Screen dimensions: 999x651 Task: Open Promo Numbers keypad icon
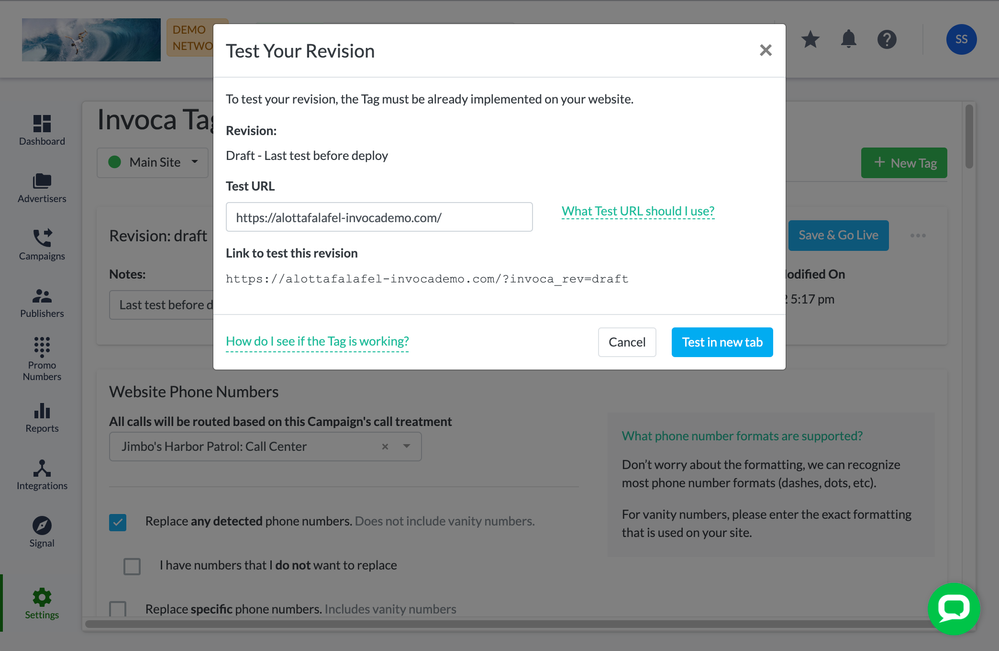[x=42, y=347]
